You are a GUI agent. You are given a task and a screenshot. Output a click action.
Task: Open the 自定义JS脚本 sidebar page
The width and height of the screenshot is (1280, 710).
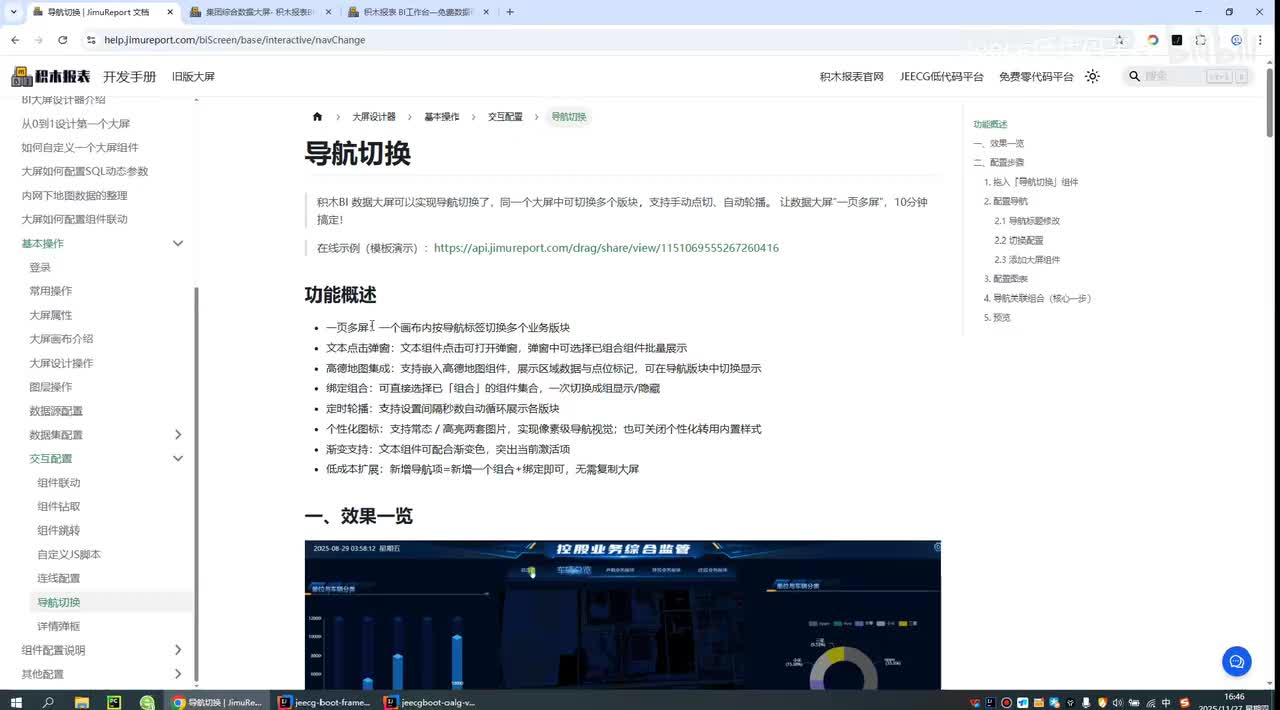tap(69, 554)
